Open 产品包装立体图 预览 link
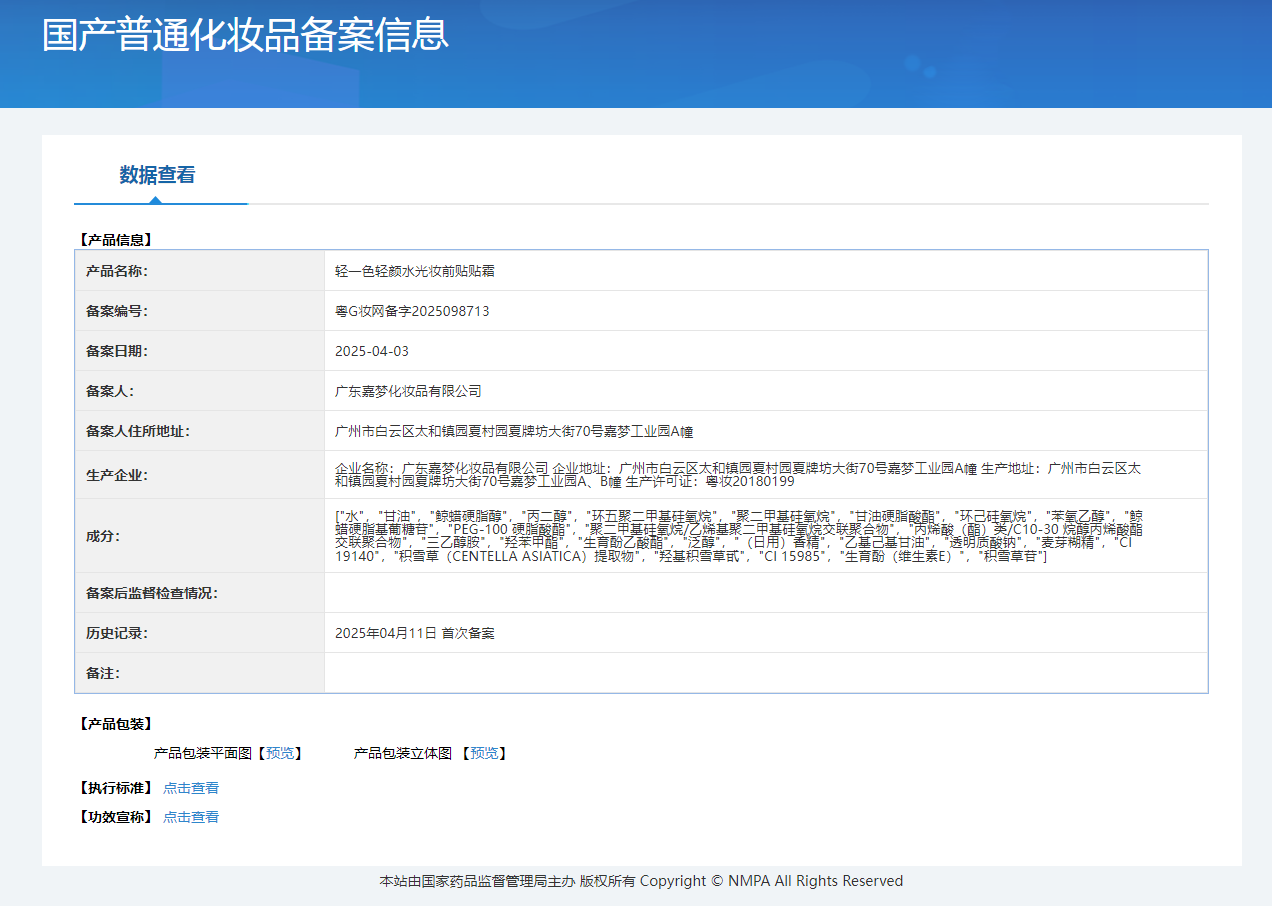1272x906 pixels. click(484, 753)
